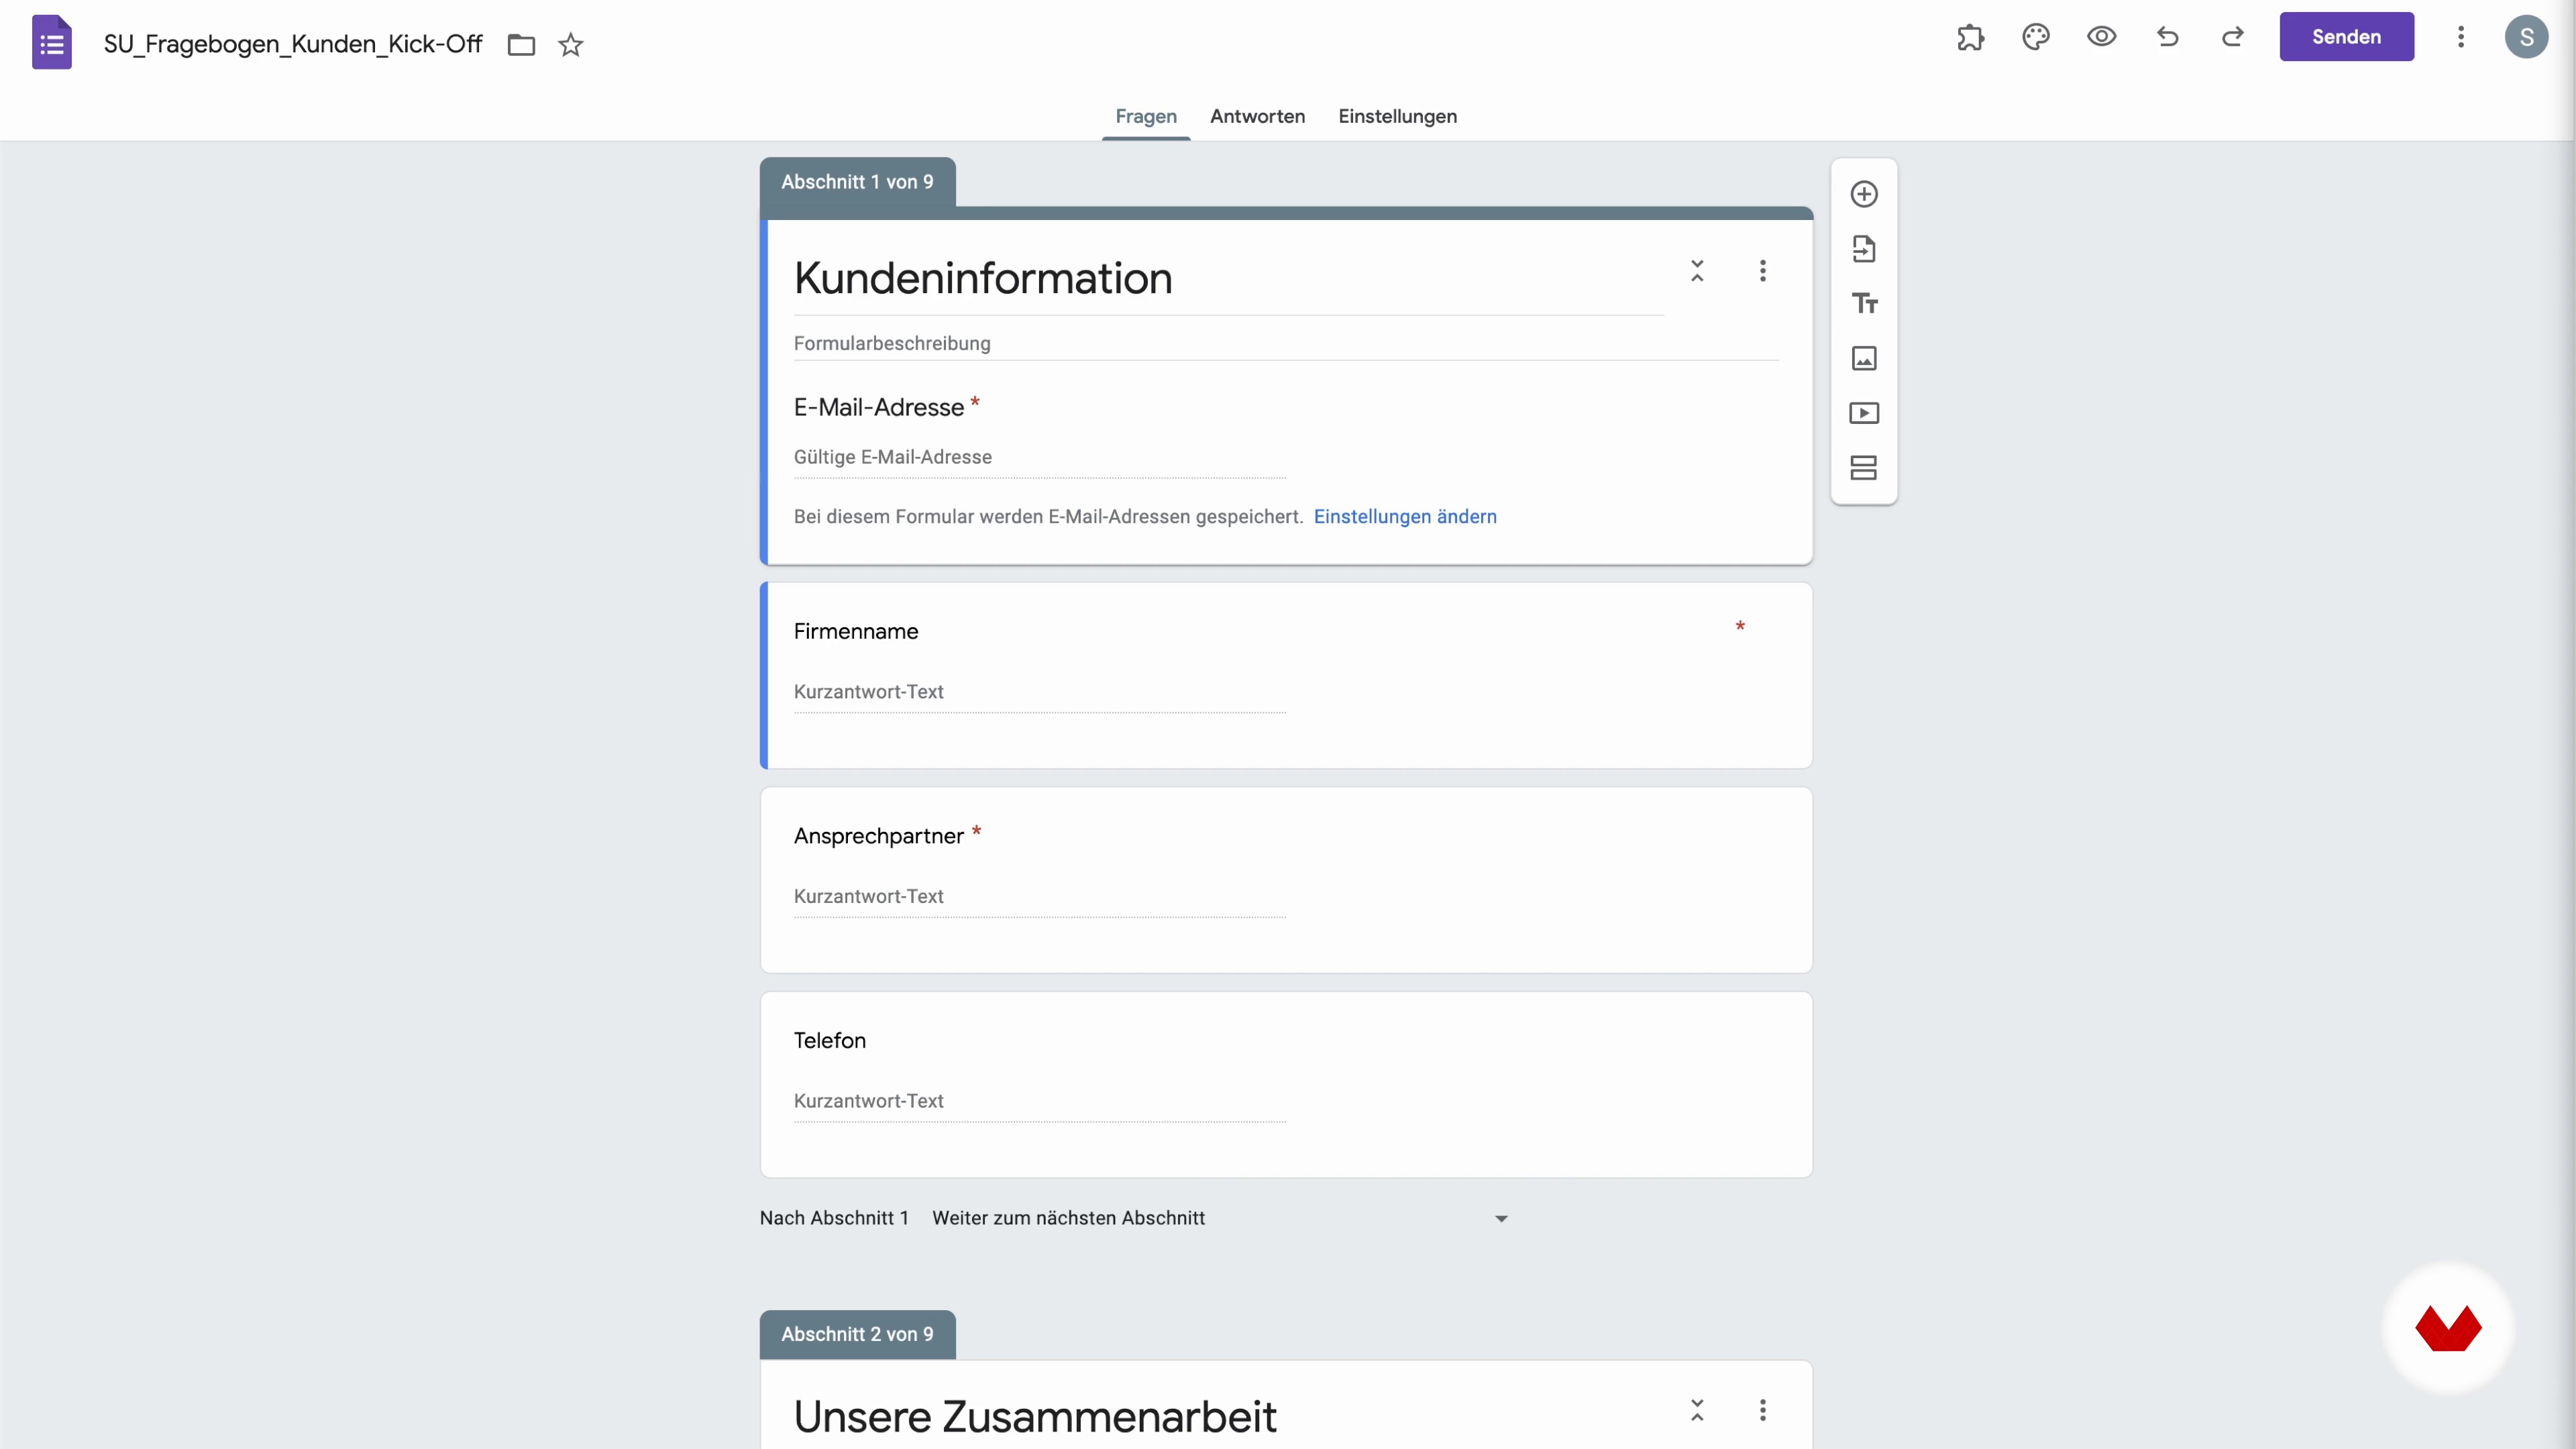
Task: Select the Ansprechpartner question
Action: coord(1286,880)
